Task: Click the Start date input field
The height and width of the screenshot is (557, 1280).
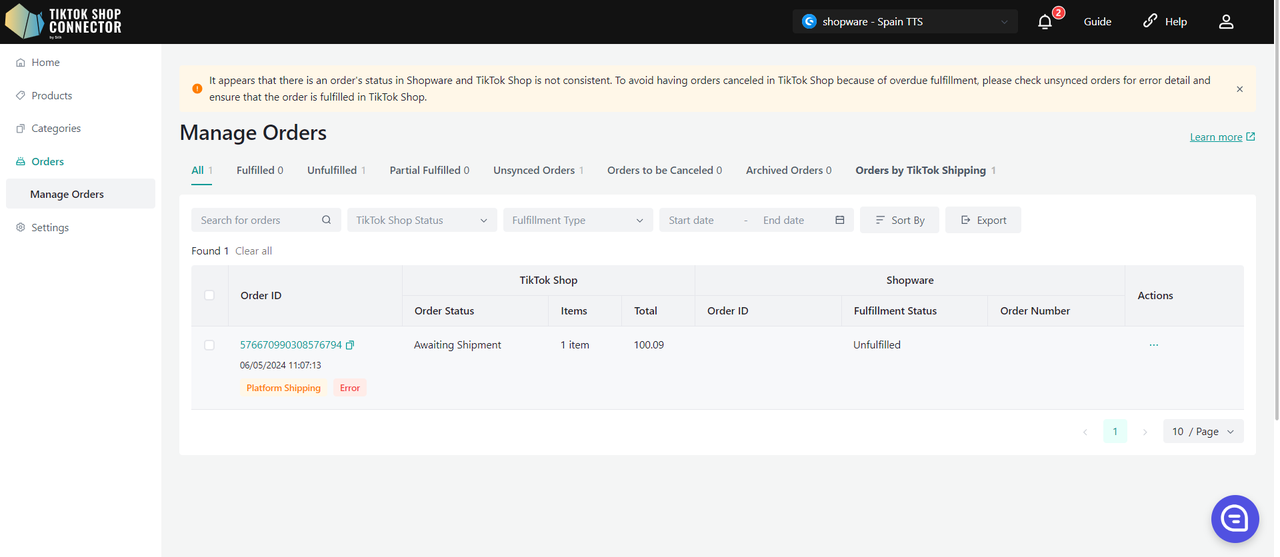Action: (699, 220)
